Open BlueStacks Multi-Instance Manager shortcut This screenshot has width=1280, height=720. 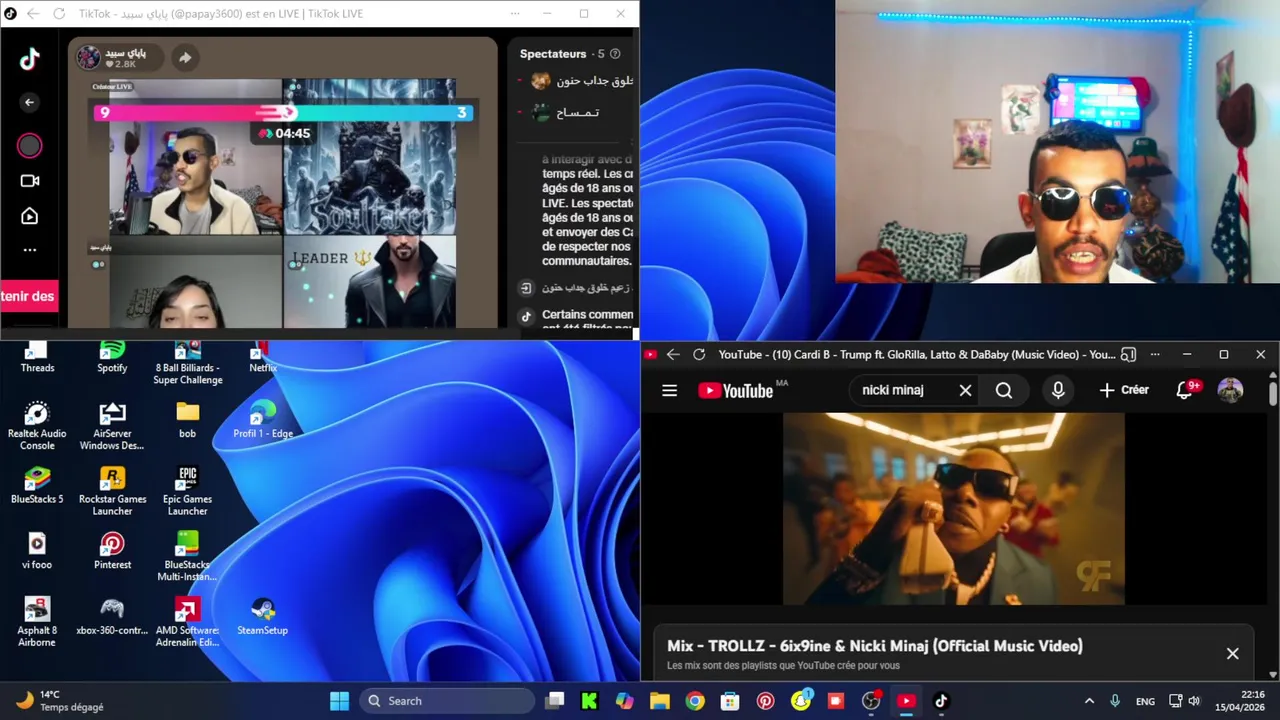pos(187,556)
